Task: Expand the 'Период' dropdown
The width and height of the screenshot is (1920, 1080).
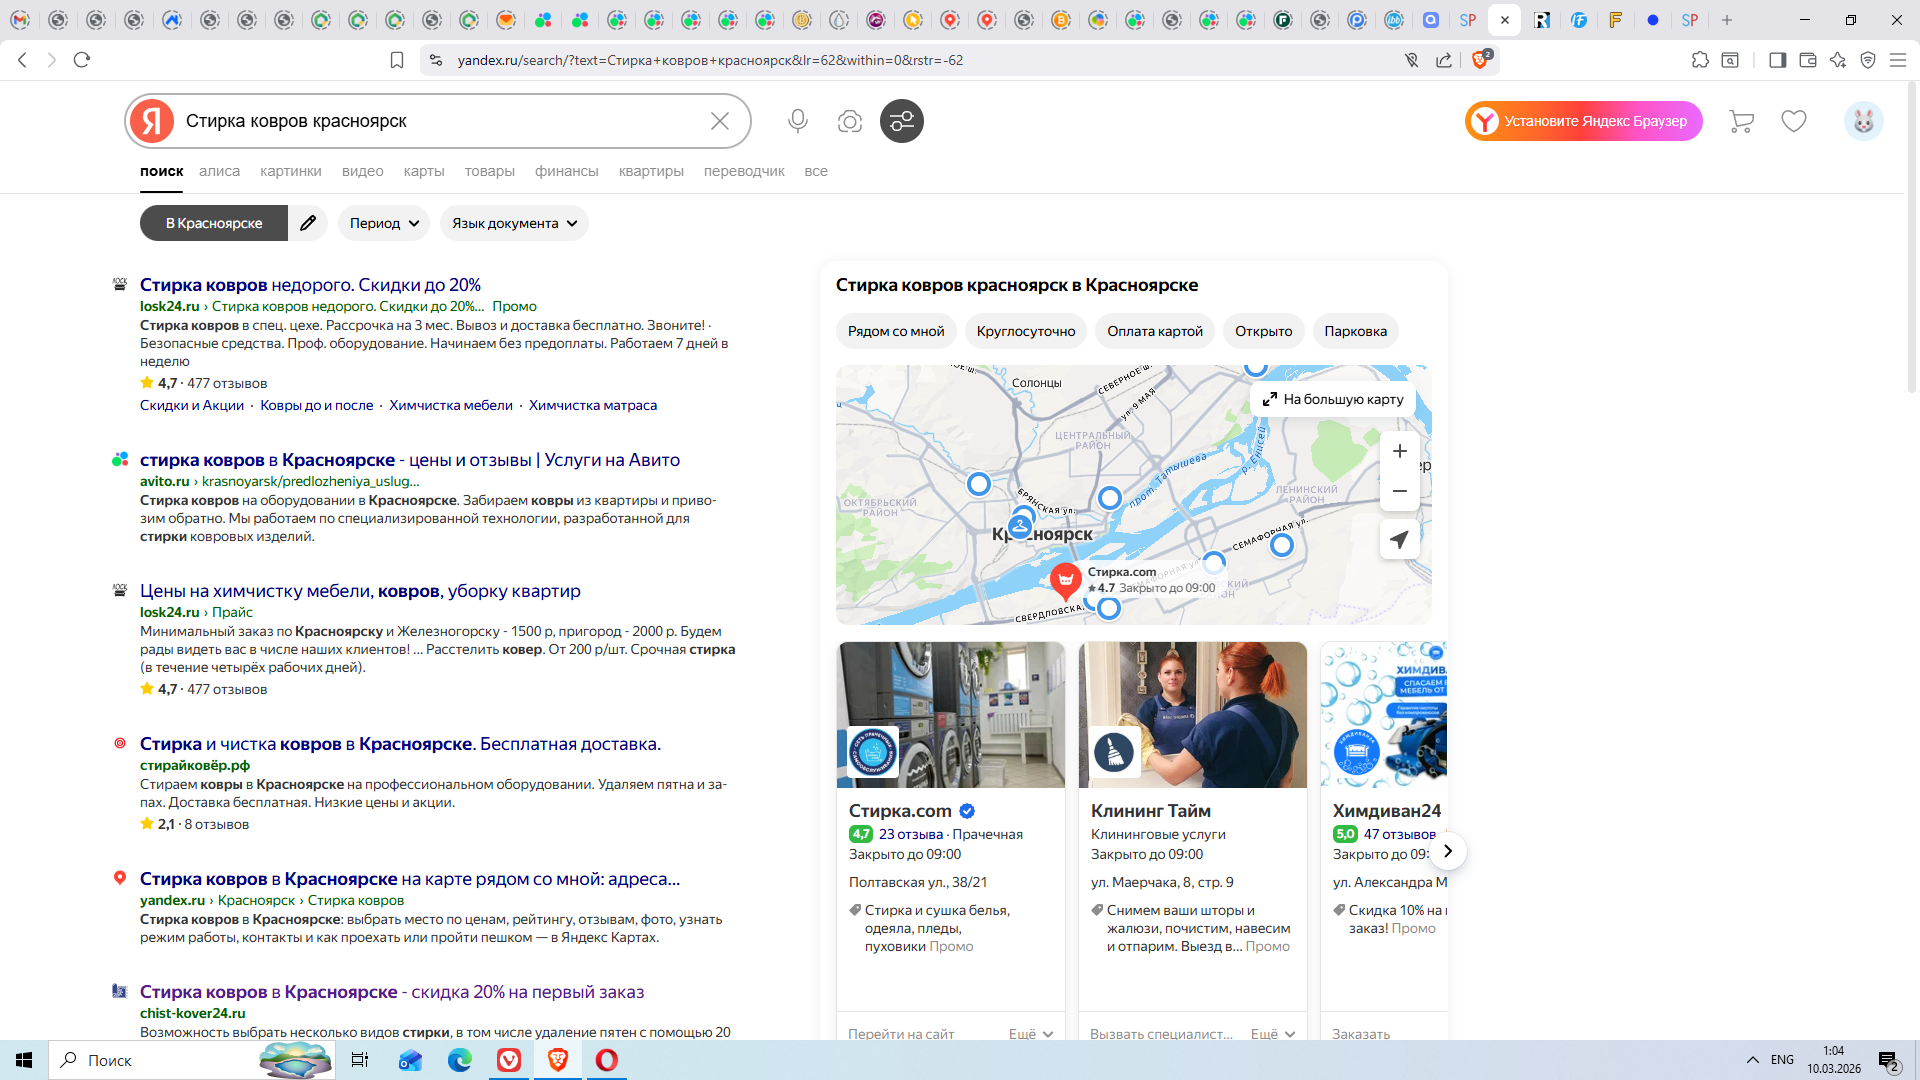Action: coord(384,223)
